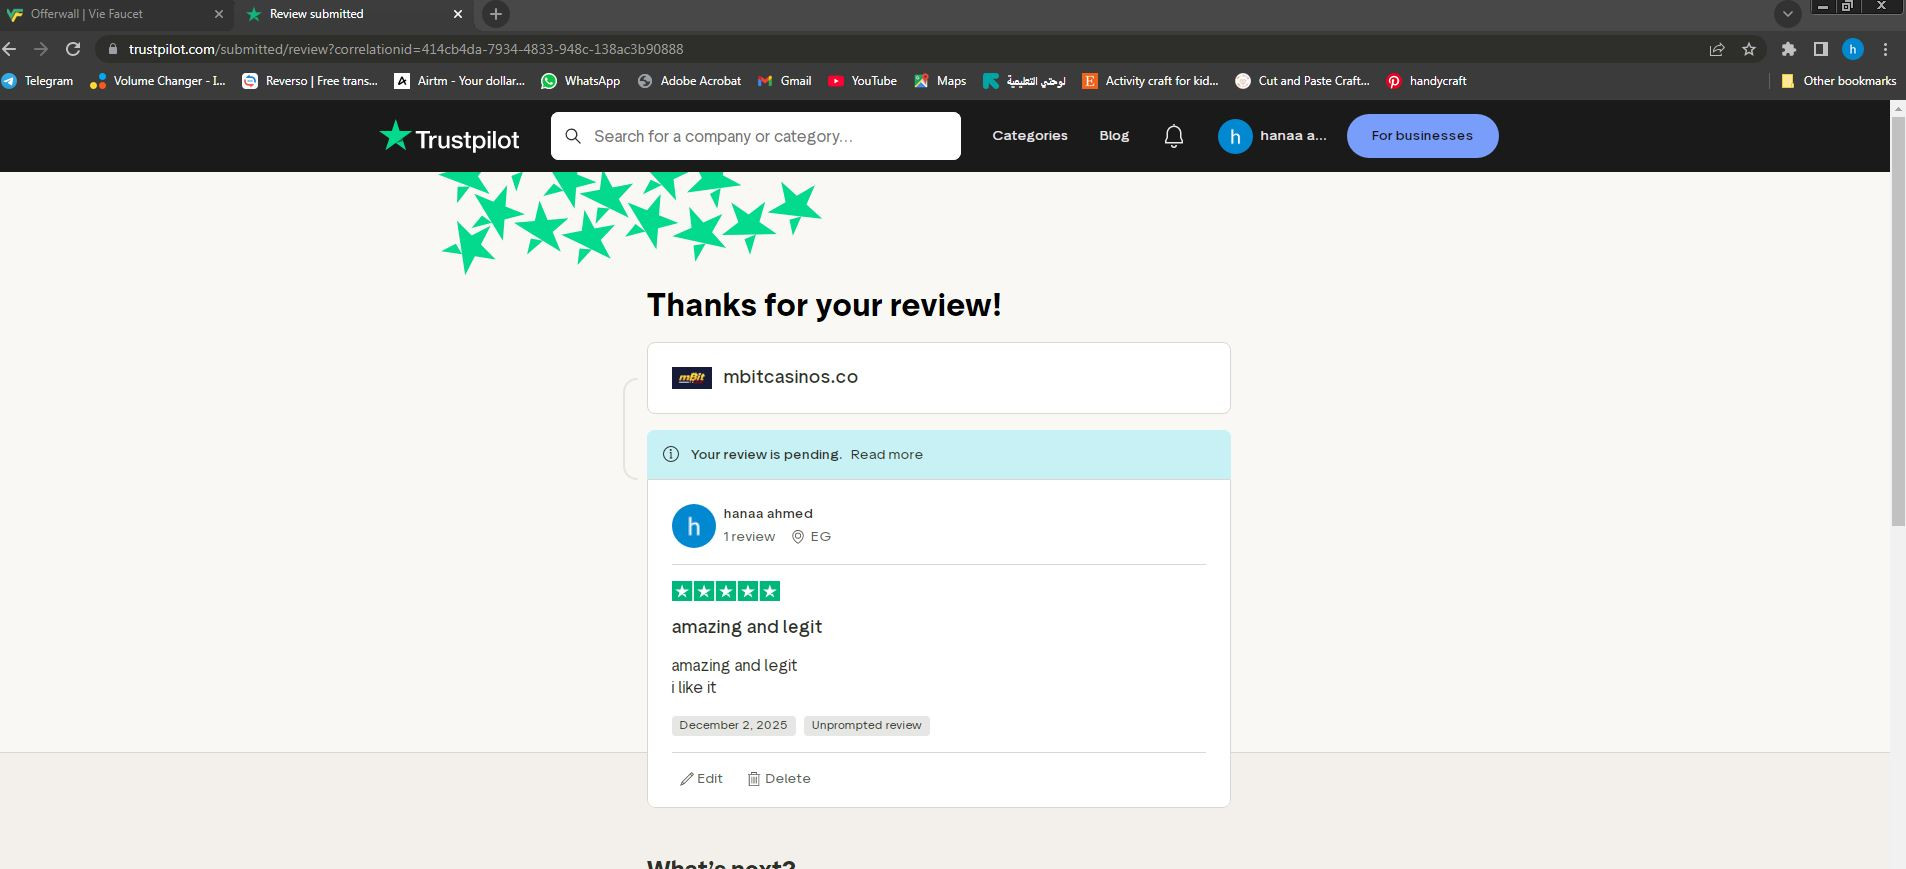The width and height of the screenshot is (1906, 869).
Task: Click the pending review info icon
Action: (671, 454)
